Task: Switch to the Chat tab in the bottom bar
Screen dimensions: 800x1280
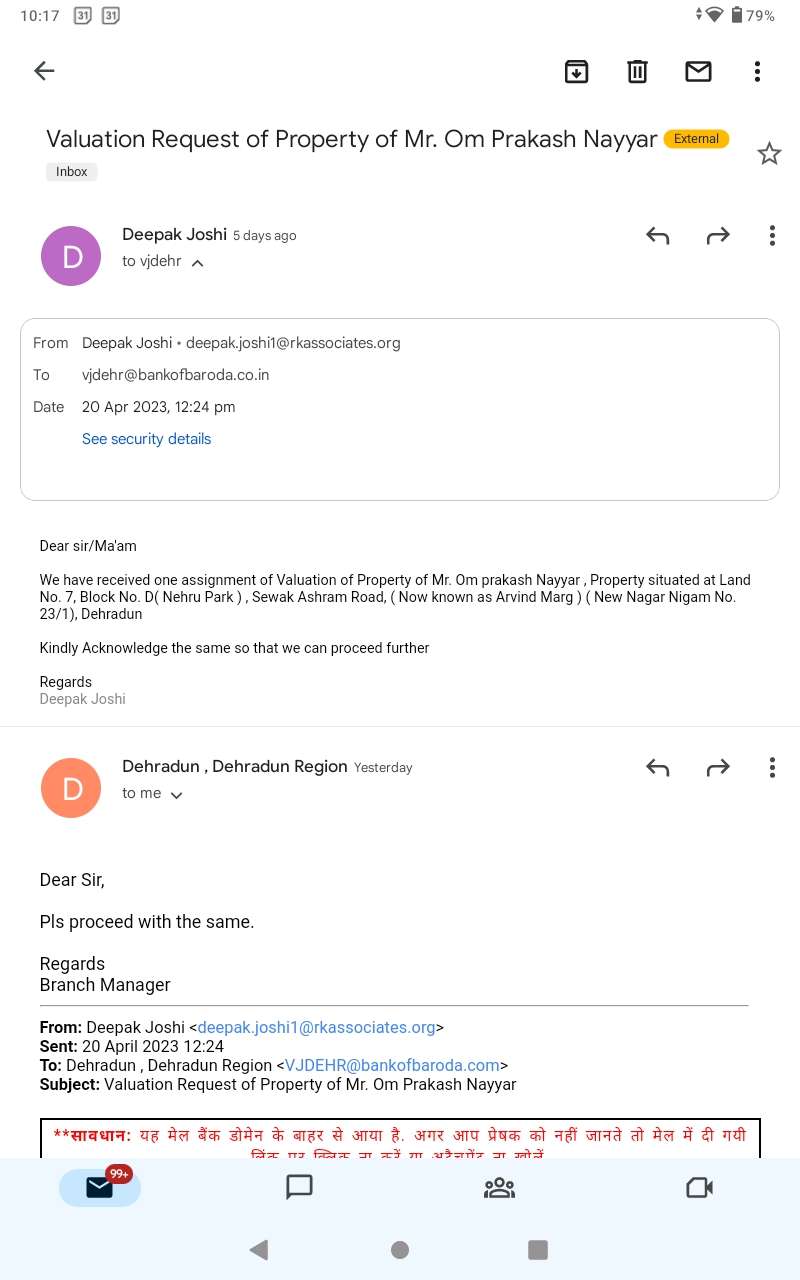Action: pyautogui.click(x=299, y=1187)
